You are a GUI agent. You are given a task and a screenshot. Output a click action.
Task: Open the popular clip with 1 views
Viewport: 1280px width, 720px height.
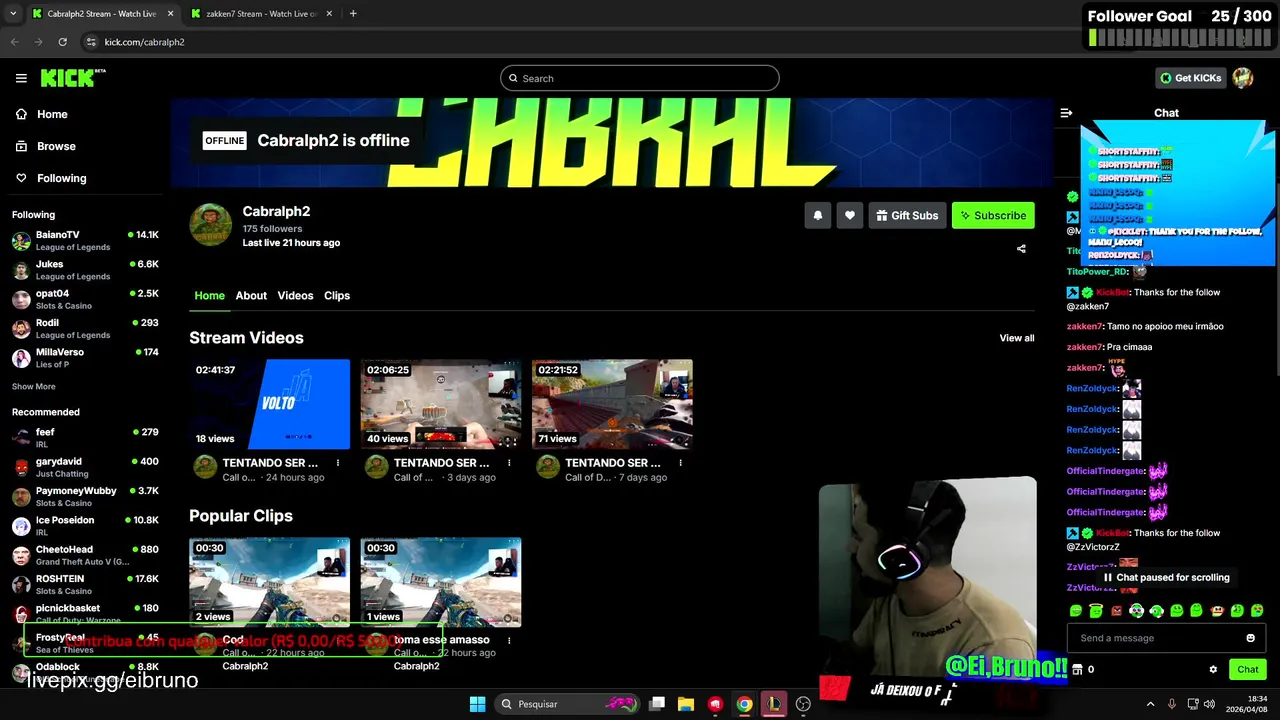click(441, 582)
